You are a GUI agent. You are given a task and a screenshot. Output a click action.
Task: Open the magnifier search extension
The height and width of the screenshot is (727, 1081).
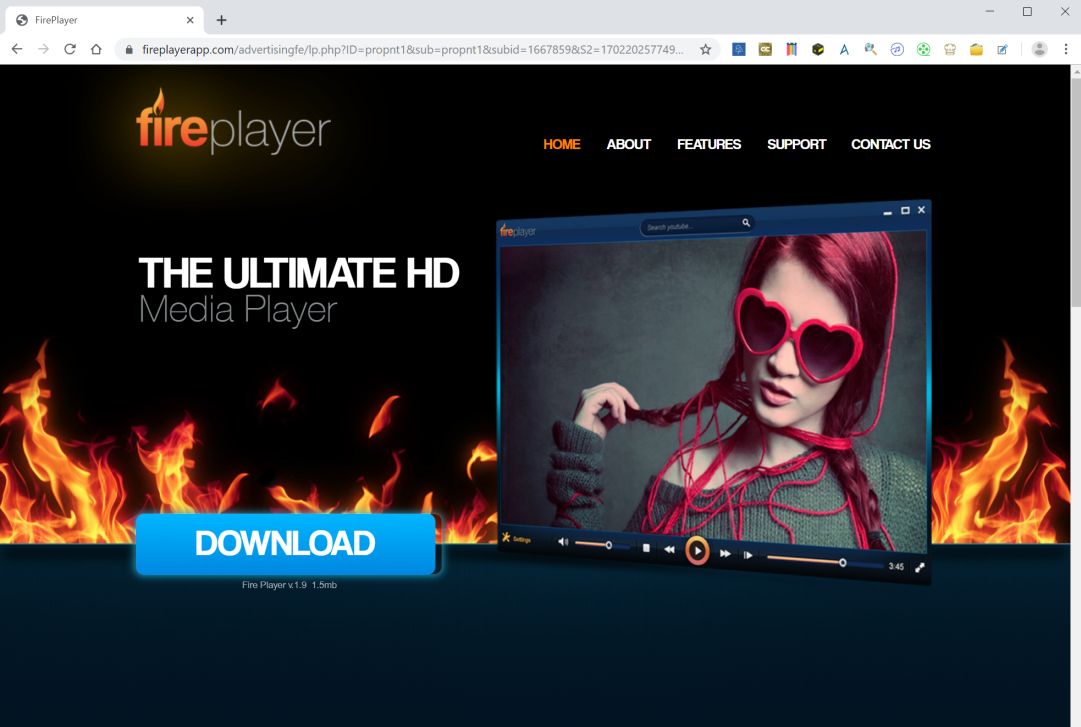(x=870, y=50)
